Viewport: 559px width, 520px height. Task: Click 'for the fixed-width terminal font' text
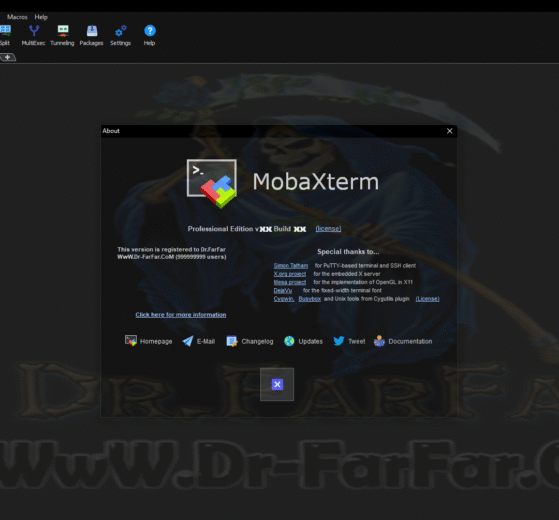click(342, 290)
